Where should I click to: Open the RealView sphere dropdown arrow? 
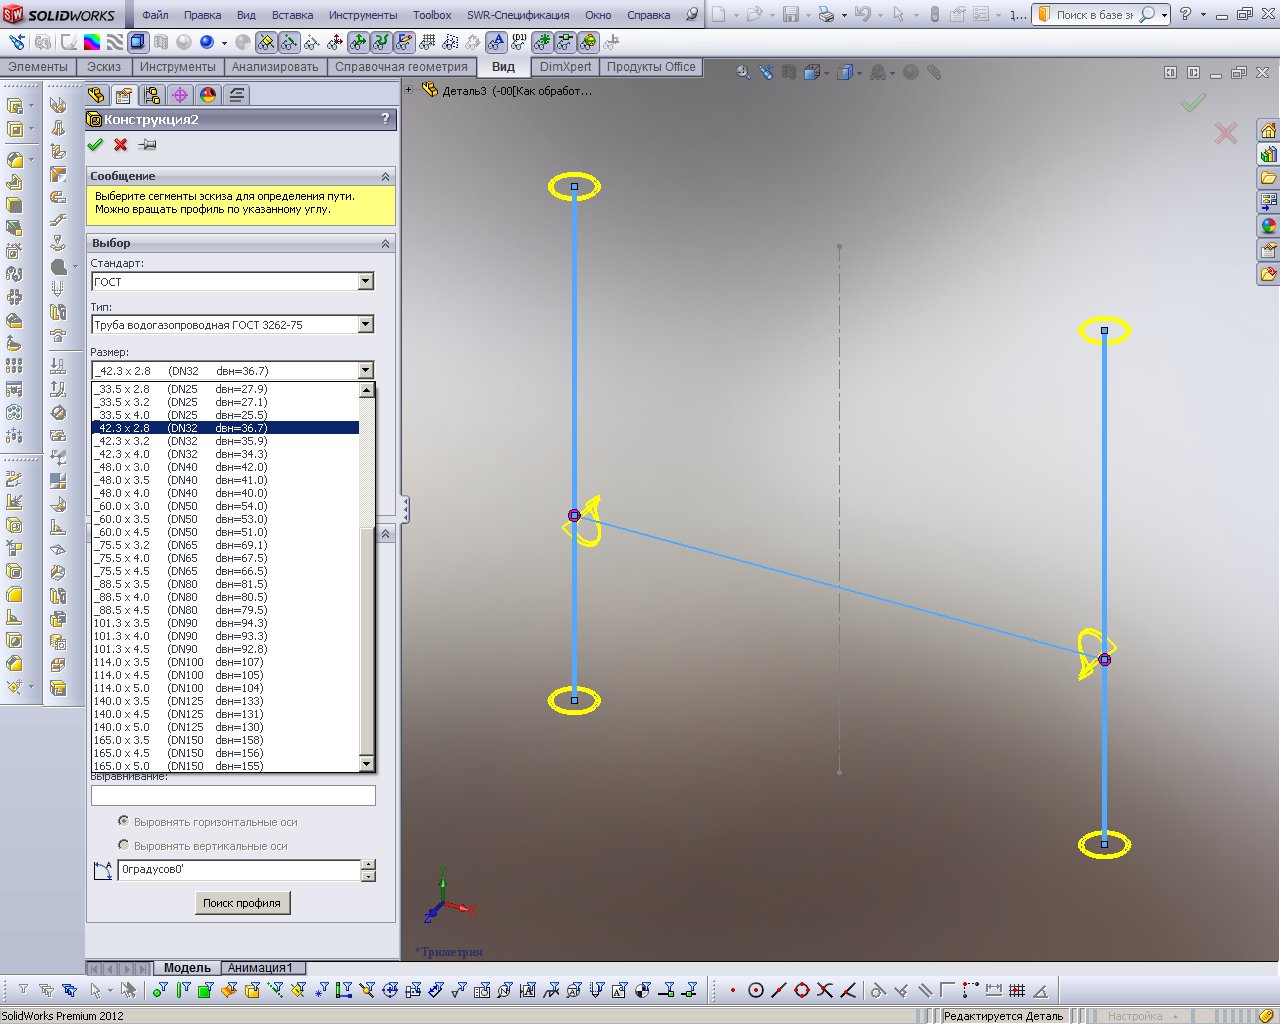coord(224,43)
